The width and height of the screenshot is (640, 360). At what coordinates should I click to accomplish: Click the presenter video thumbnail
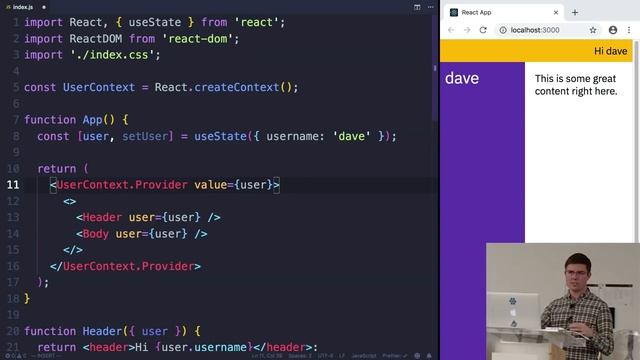pyautogui.click(x=563, y=301)
